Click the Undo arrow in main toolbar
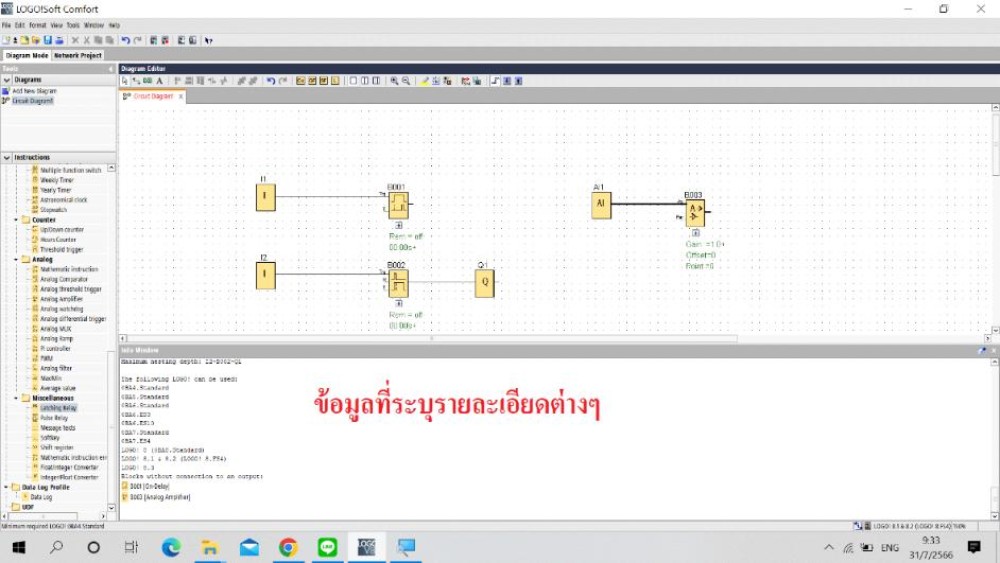The image size is (1000, 563). [x=126, y=40]
